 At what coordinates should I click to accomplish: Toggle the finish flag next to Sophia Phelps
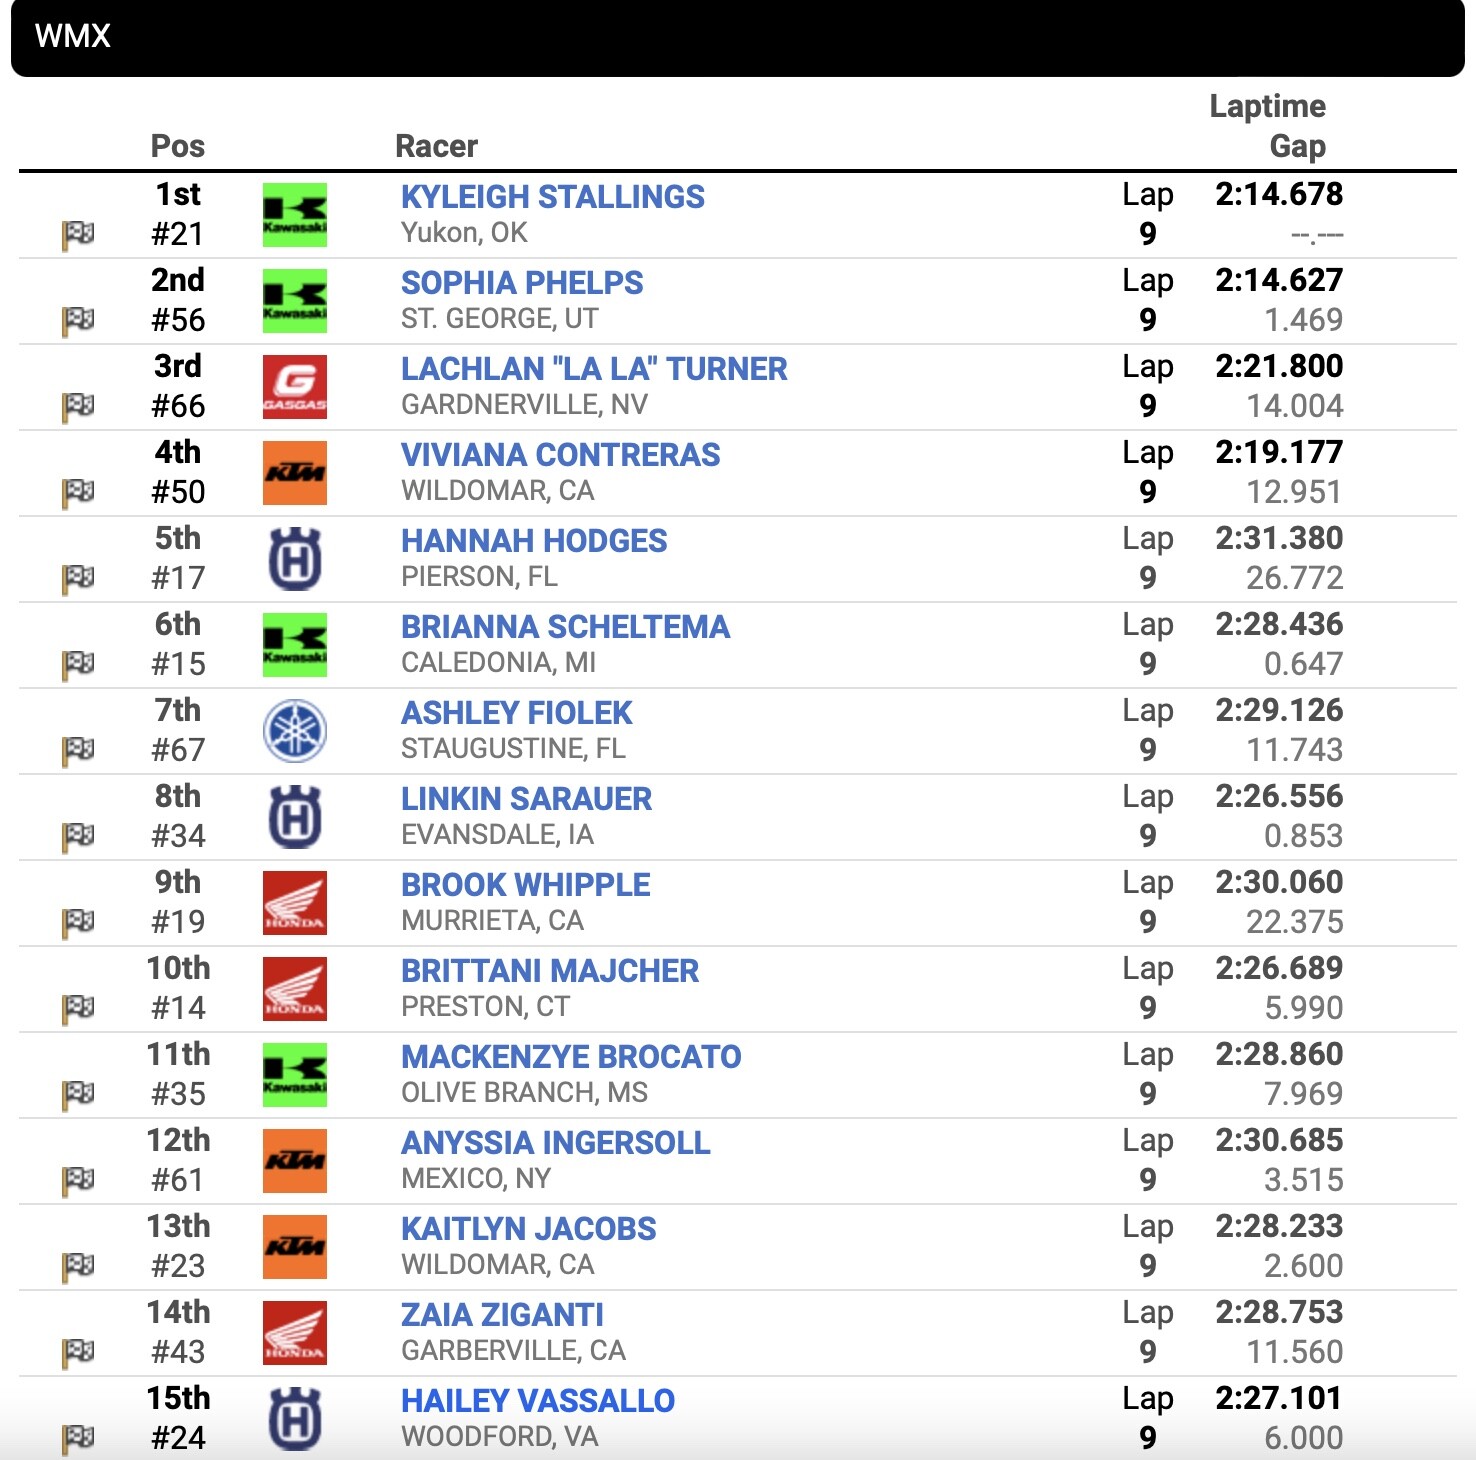[78, 320]
